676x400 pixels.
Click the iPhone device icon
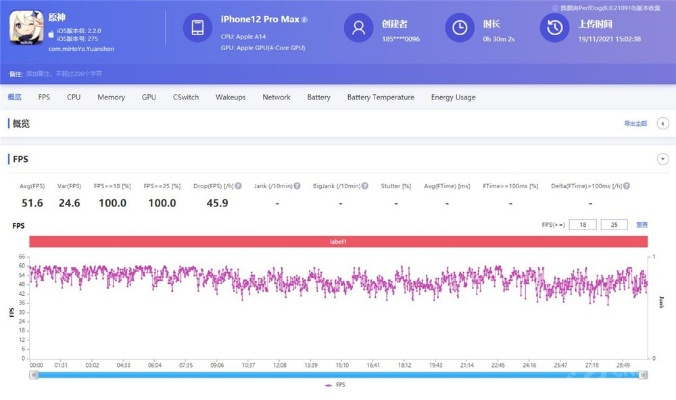[x=197, y=28]
